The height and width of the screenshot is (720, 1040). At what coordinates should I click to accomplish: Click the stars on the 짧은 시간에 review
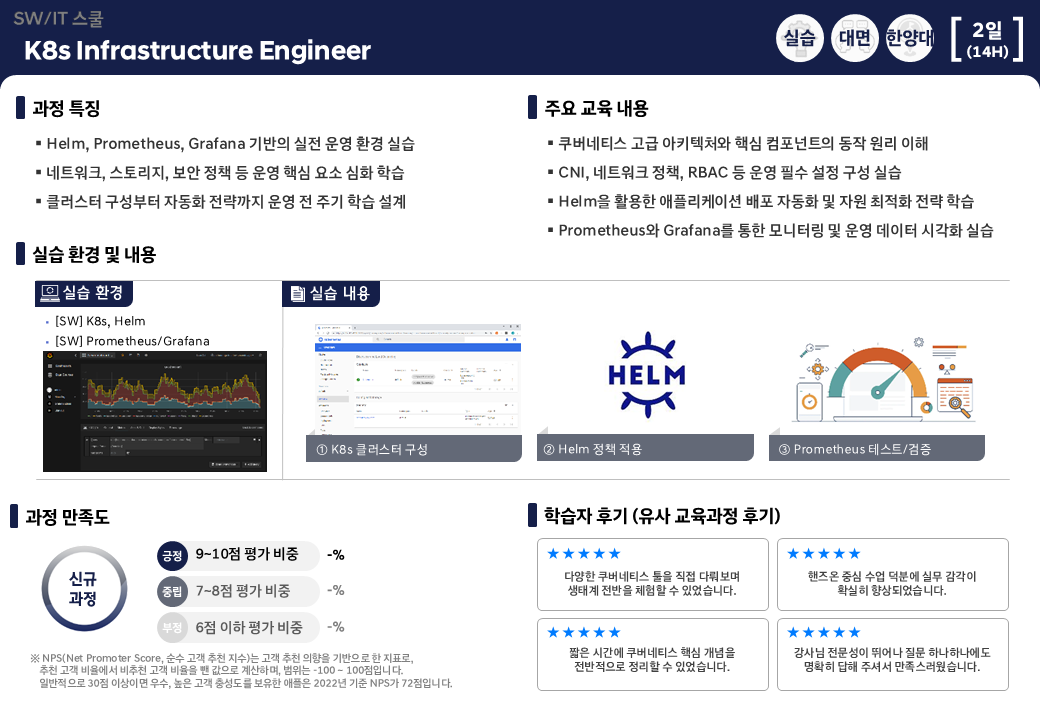584,632
